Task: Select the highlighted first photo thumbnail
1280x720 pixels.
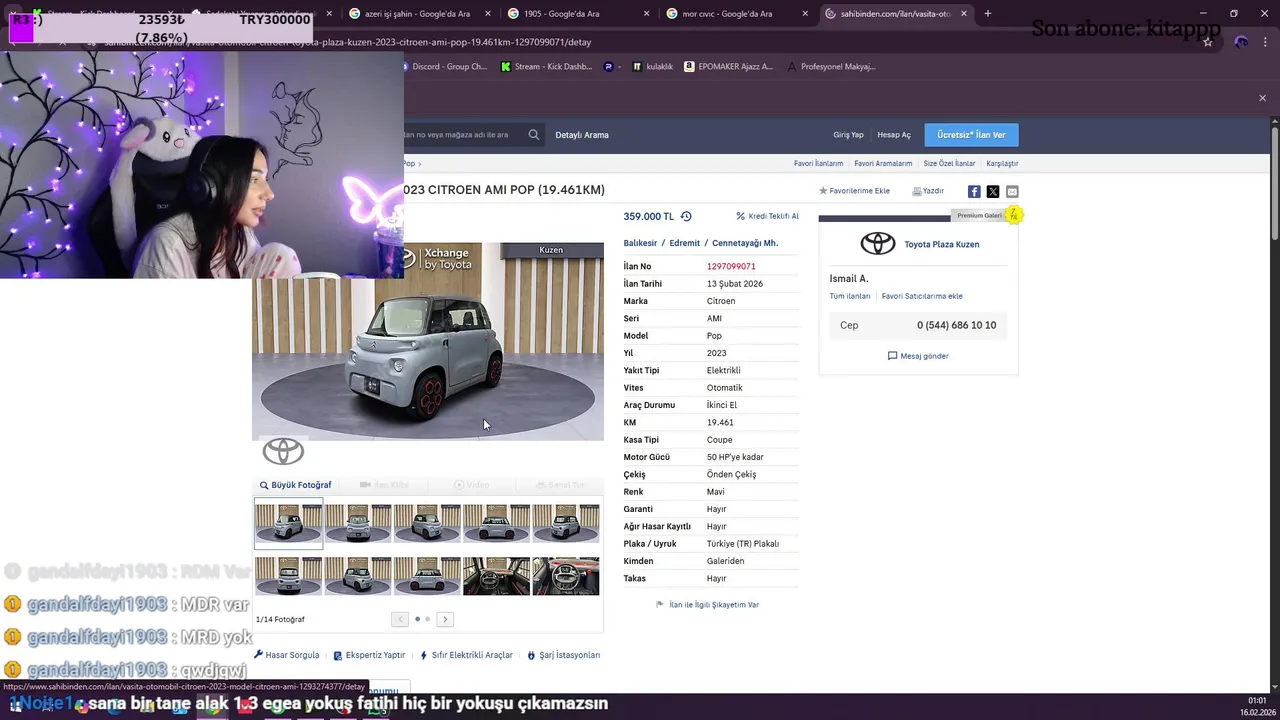Action: (x=288, y=523)
